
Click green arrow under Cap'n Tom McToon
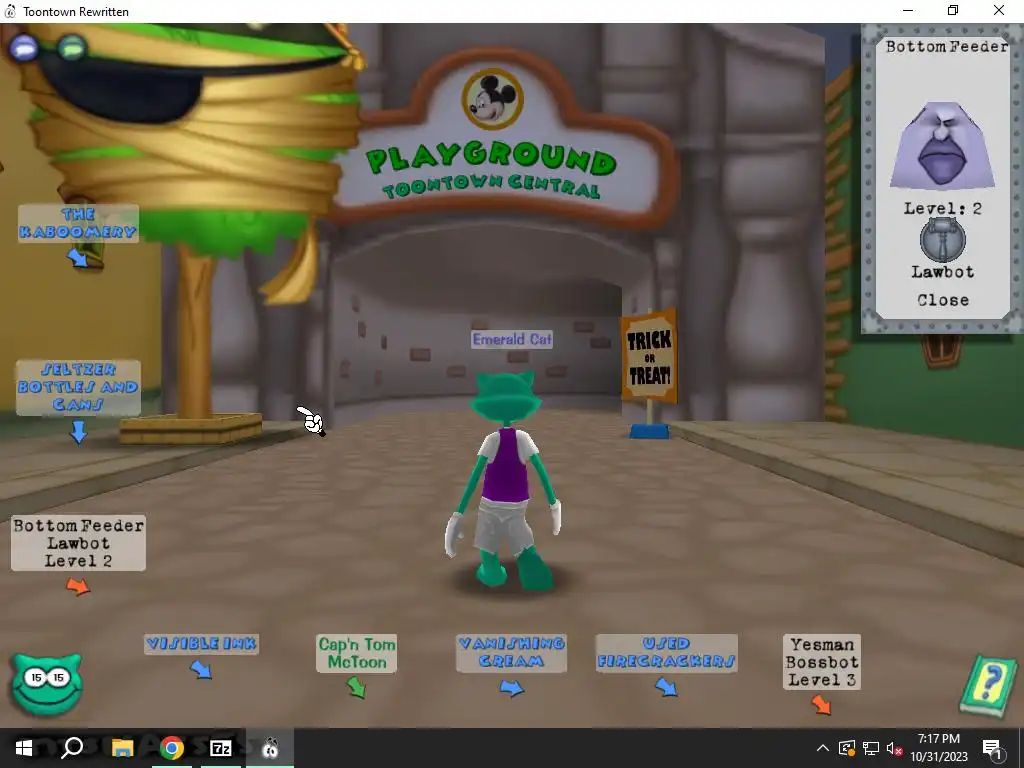coord(356,687)
